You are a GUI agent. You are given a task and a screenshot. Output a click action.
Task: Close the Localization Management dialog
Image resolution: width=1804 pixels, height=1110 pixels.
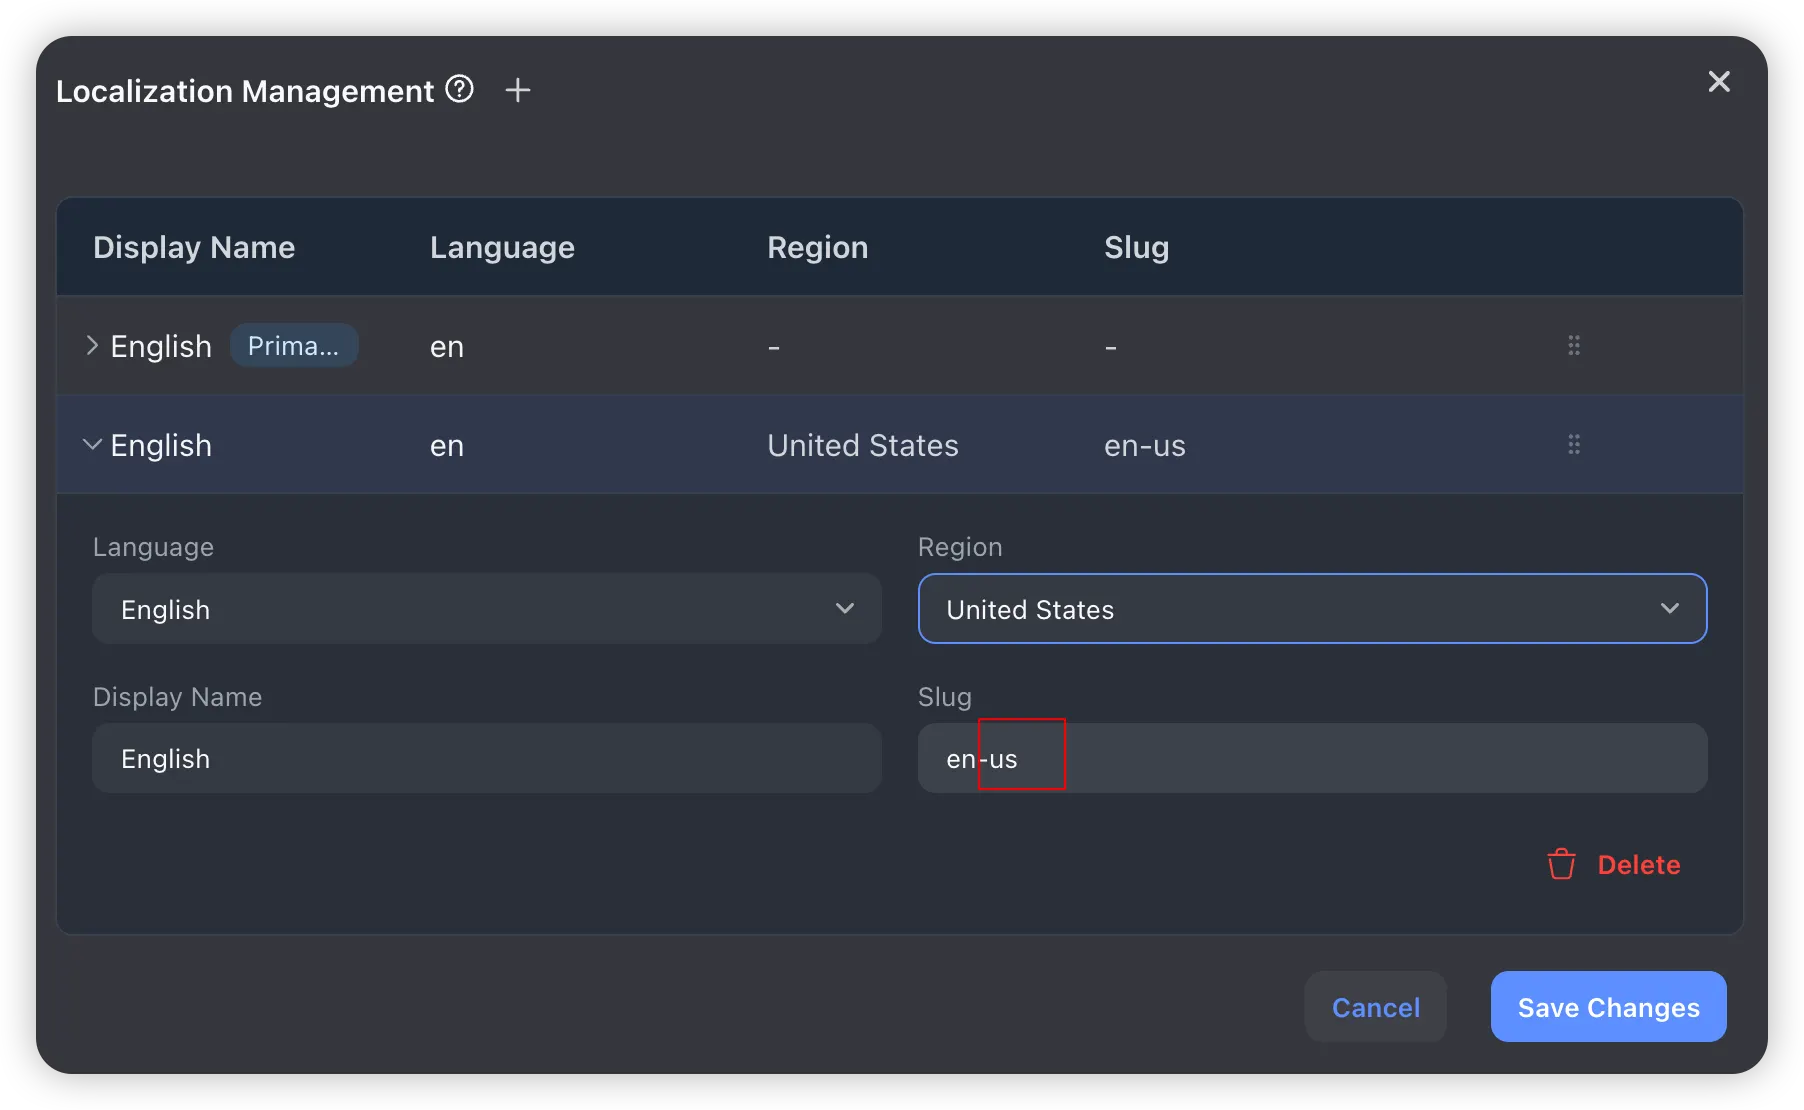point(1718,82)
